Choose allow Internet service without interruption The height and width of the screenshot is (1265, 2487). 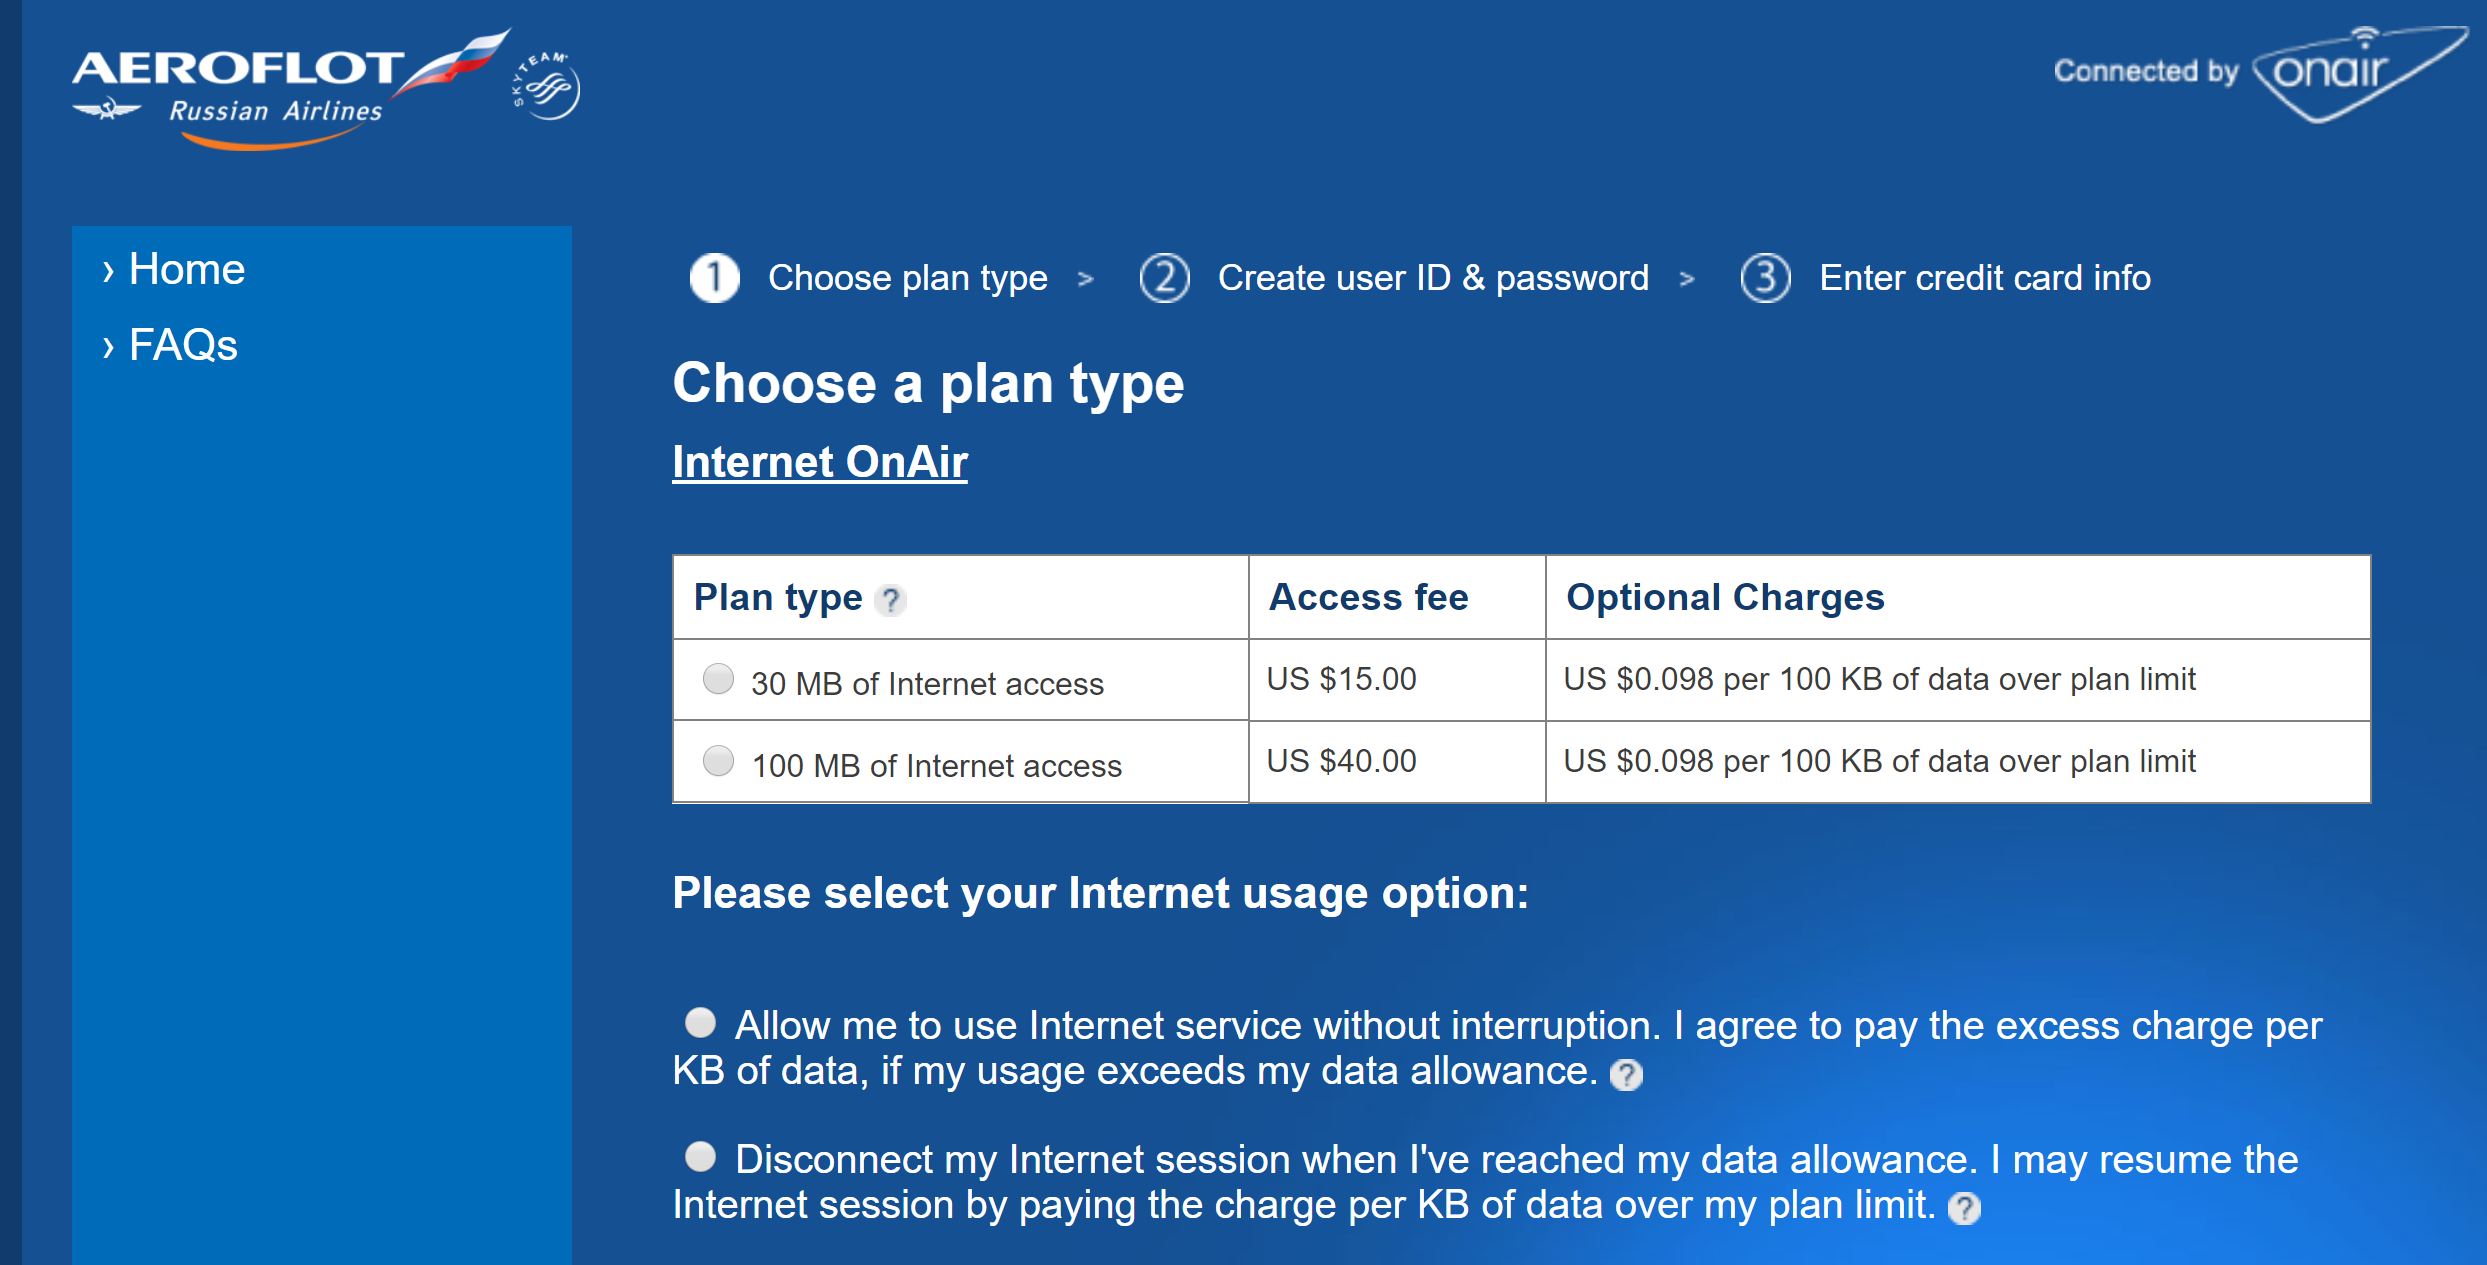(x=700, y=1023)
